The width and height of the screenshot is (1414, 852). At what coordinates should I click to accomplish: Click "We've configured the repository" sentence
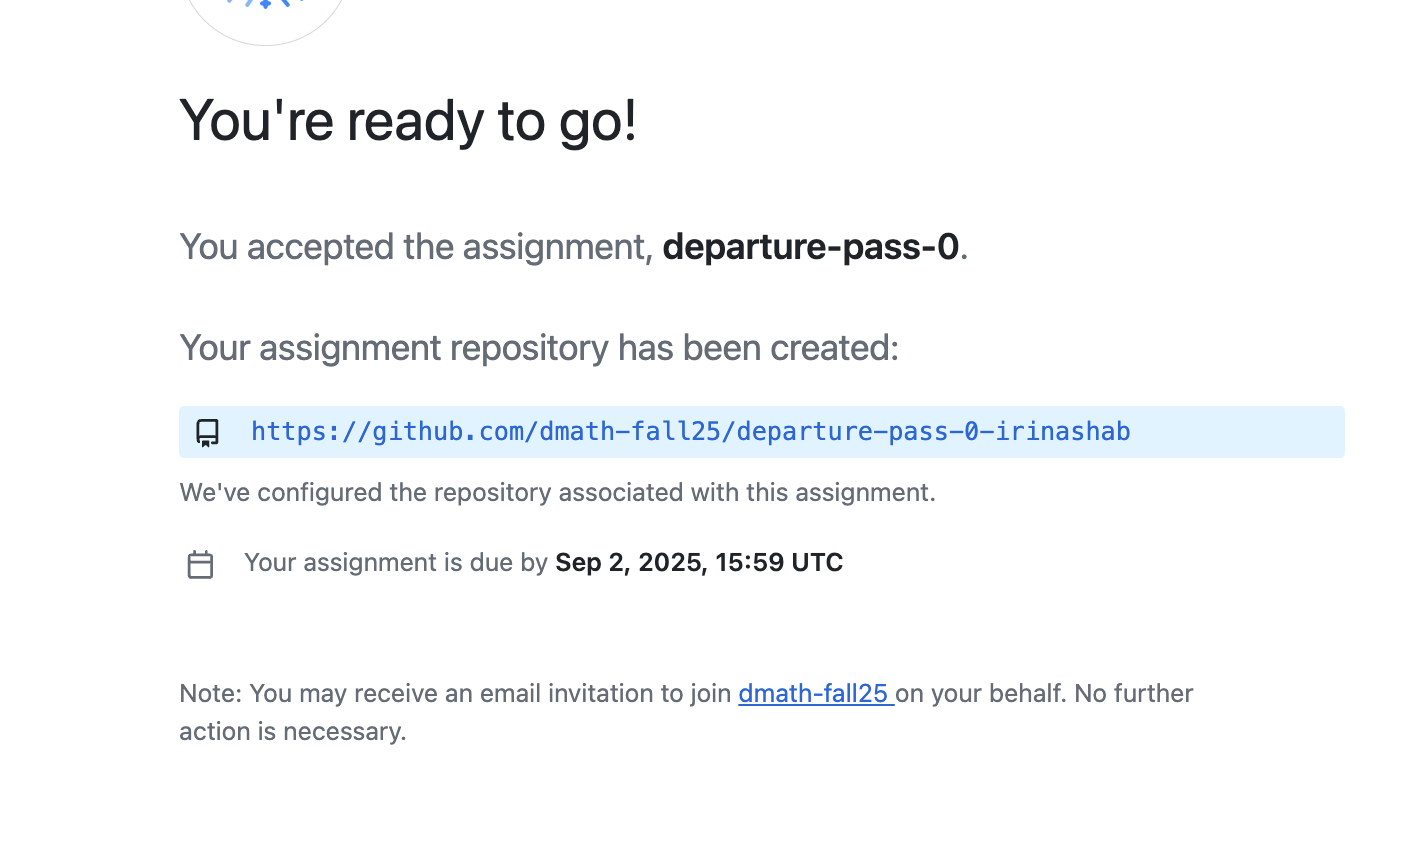coord(557,492)
